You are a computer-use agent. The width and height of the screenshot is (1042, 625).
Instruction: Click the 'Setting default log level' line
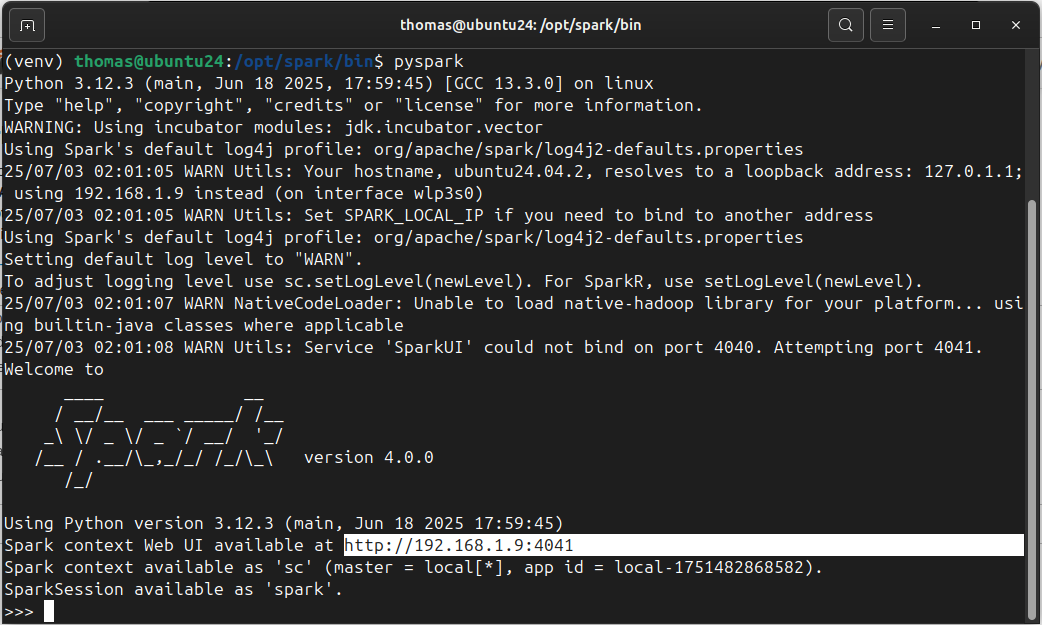click(183, 259)
